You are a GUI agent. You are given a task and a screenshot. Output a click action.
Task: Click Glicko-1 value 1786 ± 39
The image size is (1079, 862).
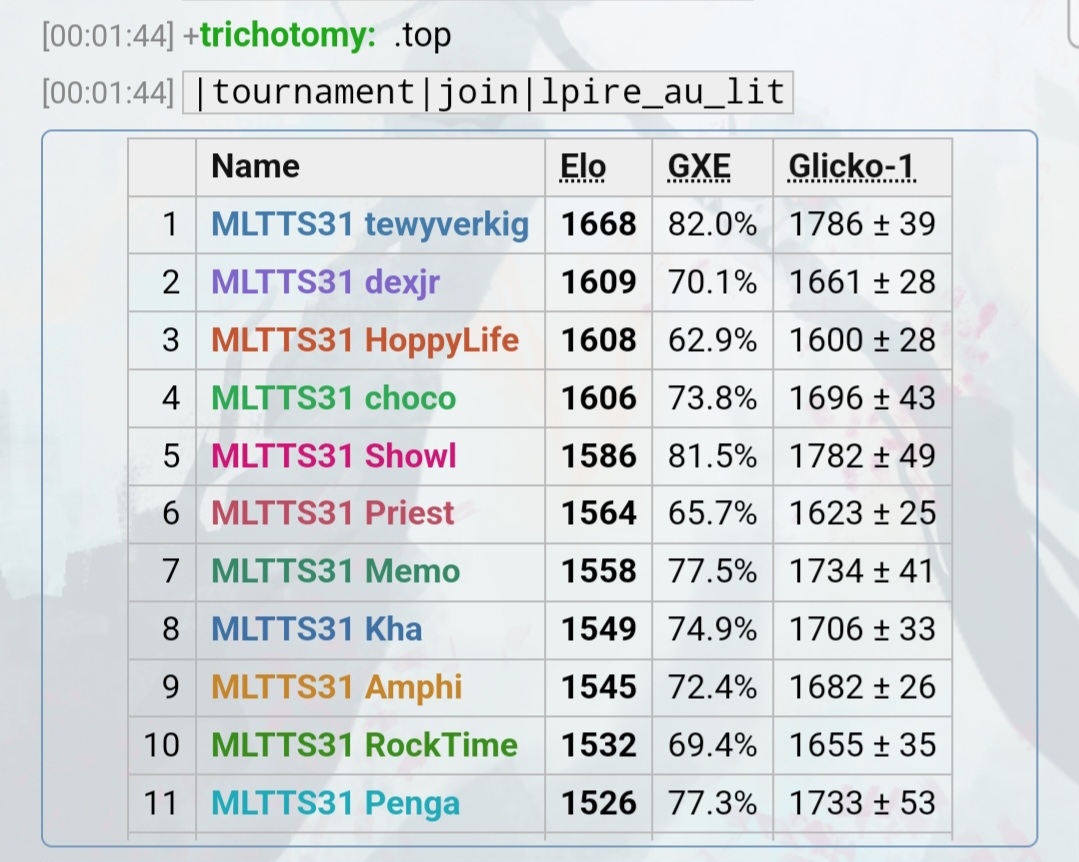(x=862, y=224)
